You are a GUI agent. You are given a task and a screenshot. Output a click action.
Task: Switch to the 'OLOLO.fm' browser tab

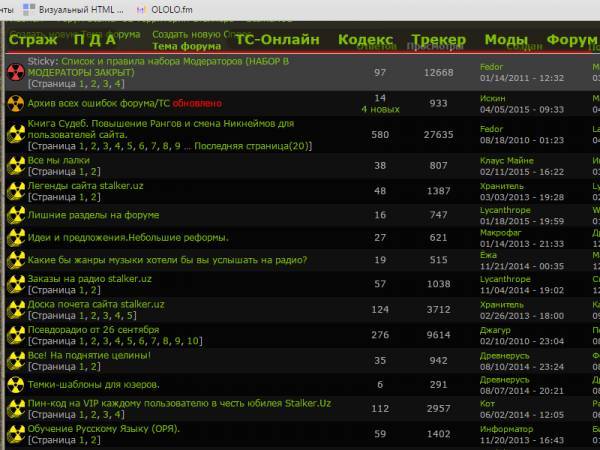pyautogui.click(x=172, y=9)
